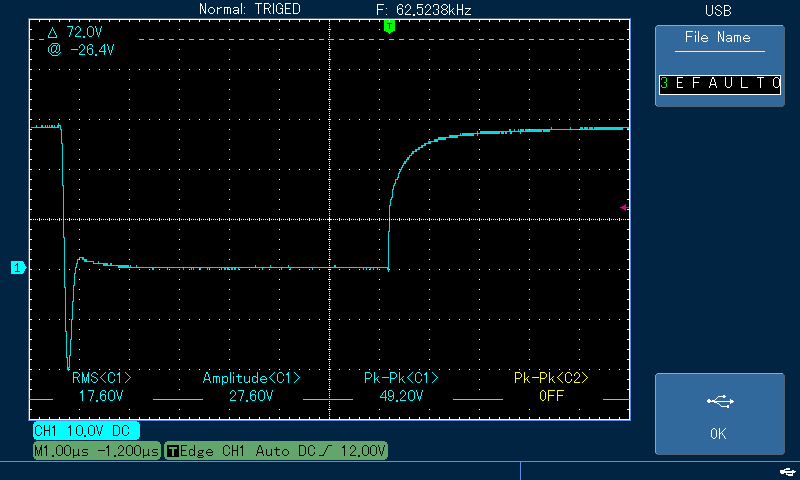The width and height of the screenshot is (800, 480).
Task: Click the trigger T icon before Edge
Action: coord(173,451)
